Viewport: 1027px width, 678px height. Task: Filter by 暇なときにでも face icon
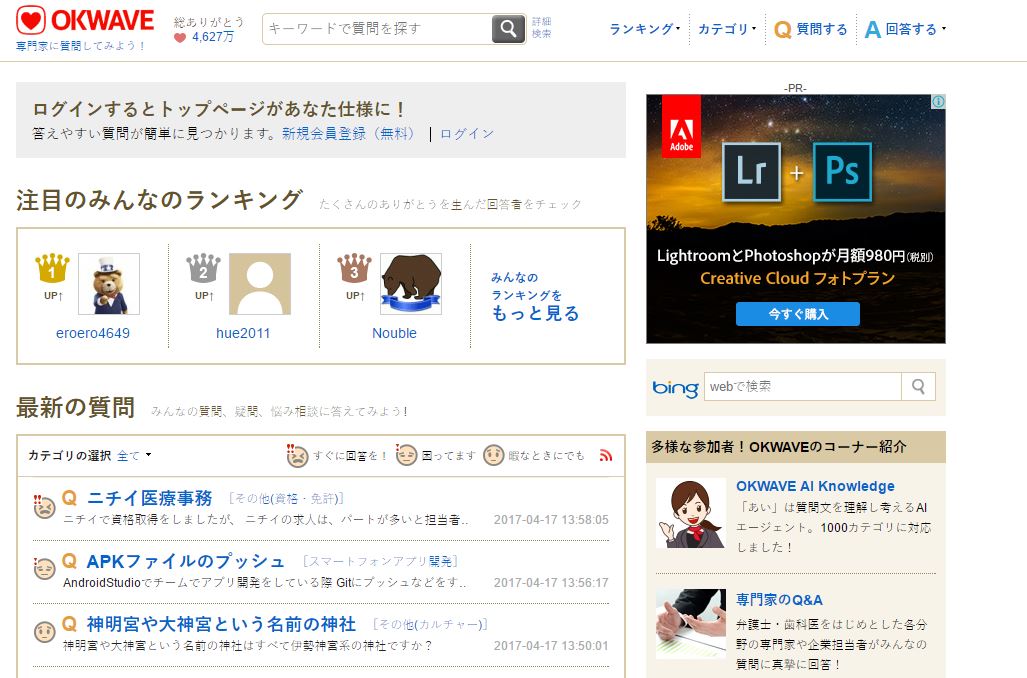pyautogui.click(x=493, y=455)
